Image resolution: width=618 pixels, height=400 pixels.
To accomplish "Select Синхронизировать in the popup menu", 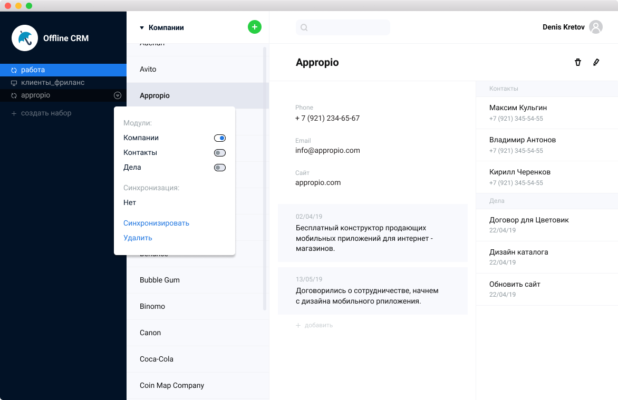I will pos(156,223).
